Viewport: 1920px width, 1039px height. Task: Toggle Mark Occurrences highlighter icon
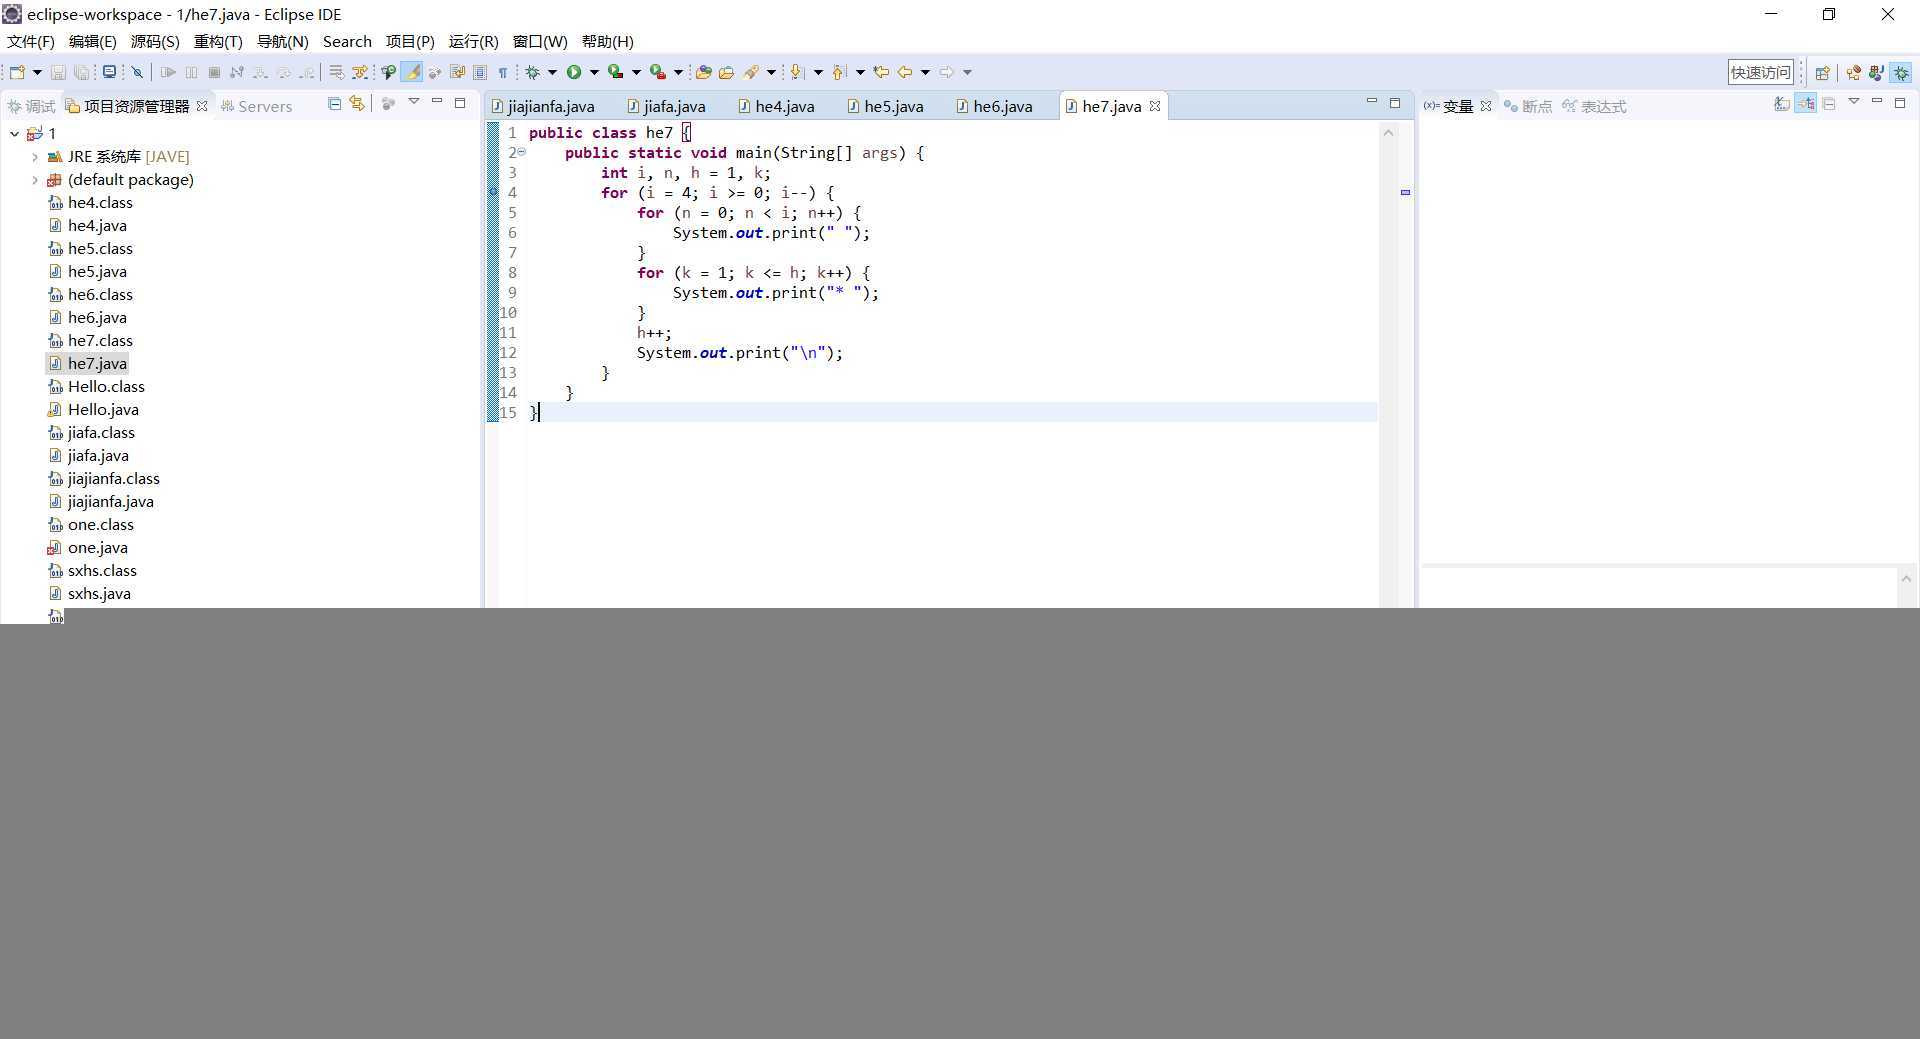click(412, 72)
